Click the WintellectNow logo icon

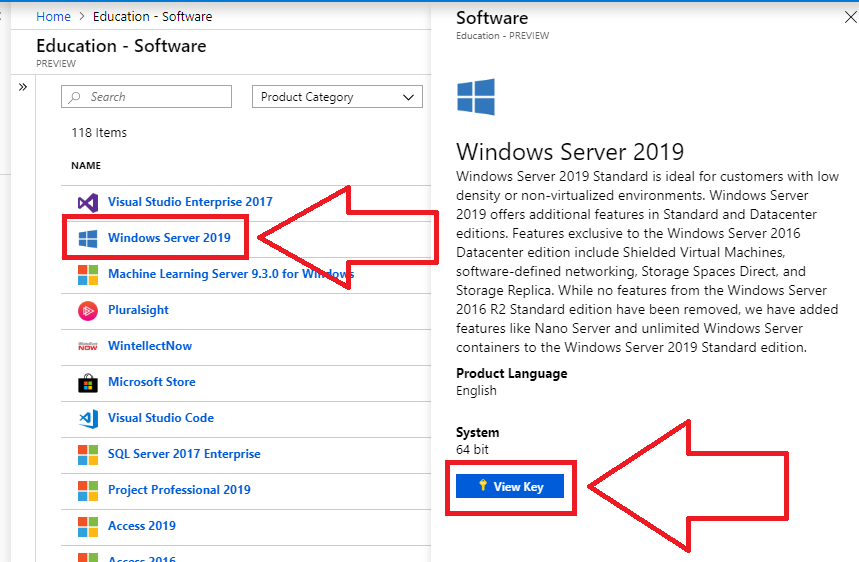point(88,346)
